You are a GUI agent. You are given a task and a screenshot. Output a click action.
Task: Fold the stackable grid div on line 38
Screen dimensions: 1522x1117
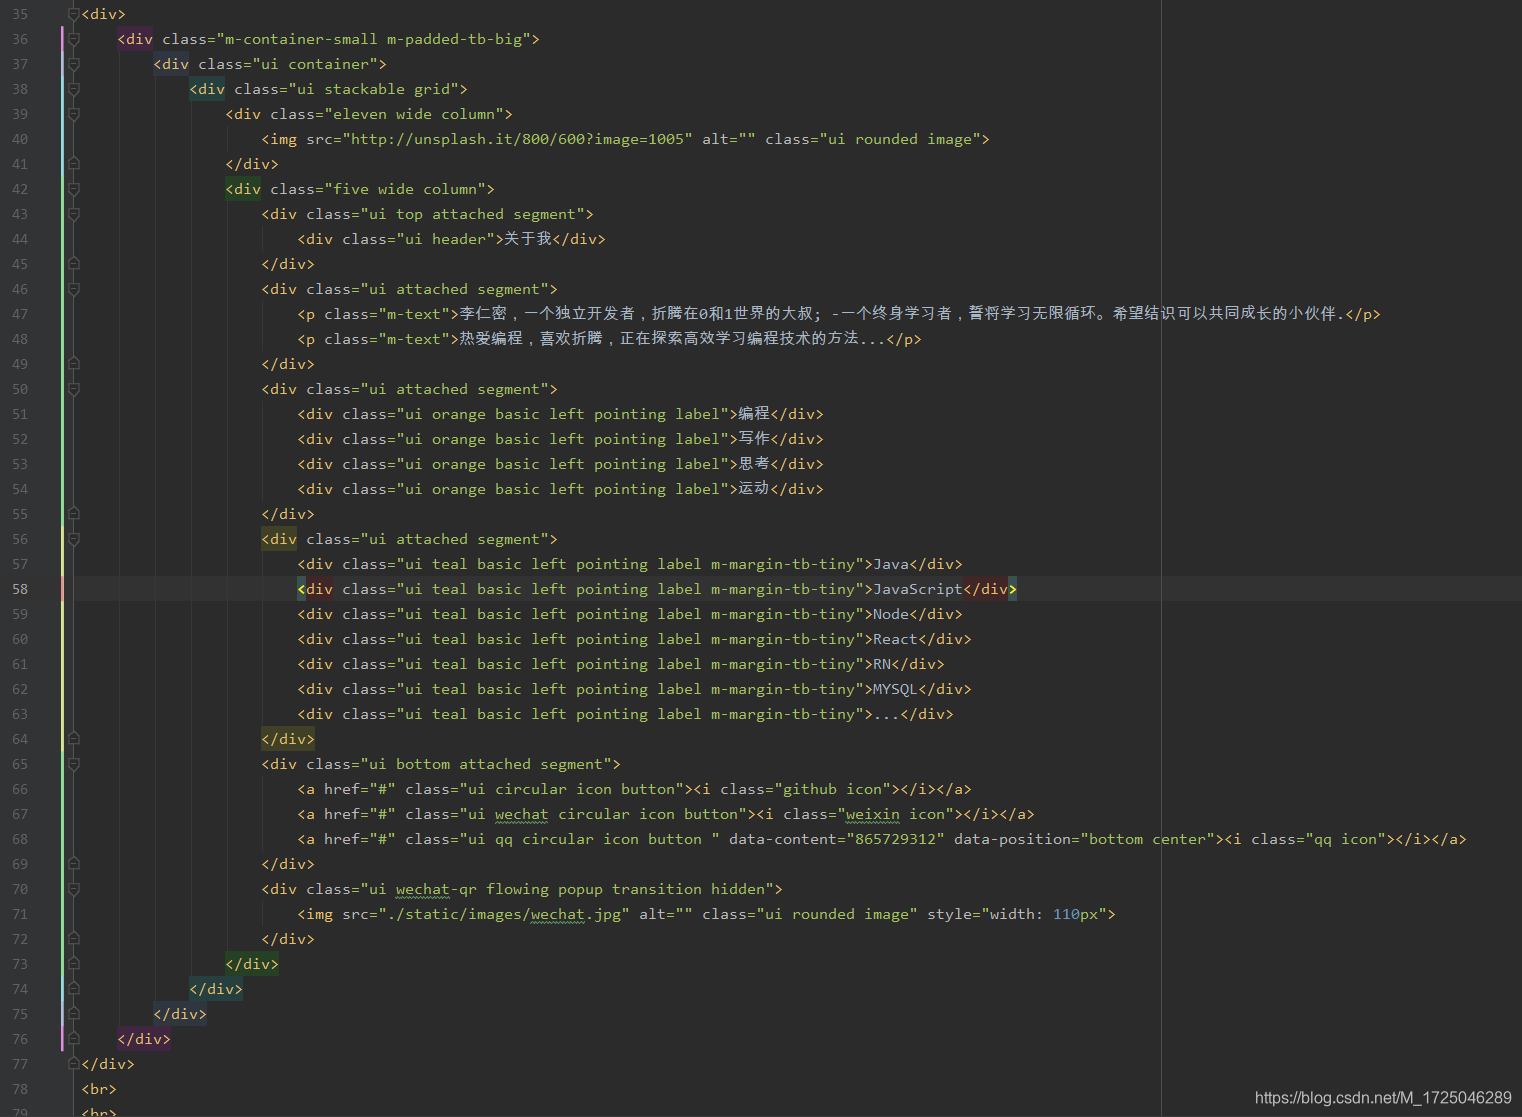tap(73, 89)
